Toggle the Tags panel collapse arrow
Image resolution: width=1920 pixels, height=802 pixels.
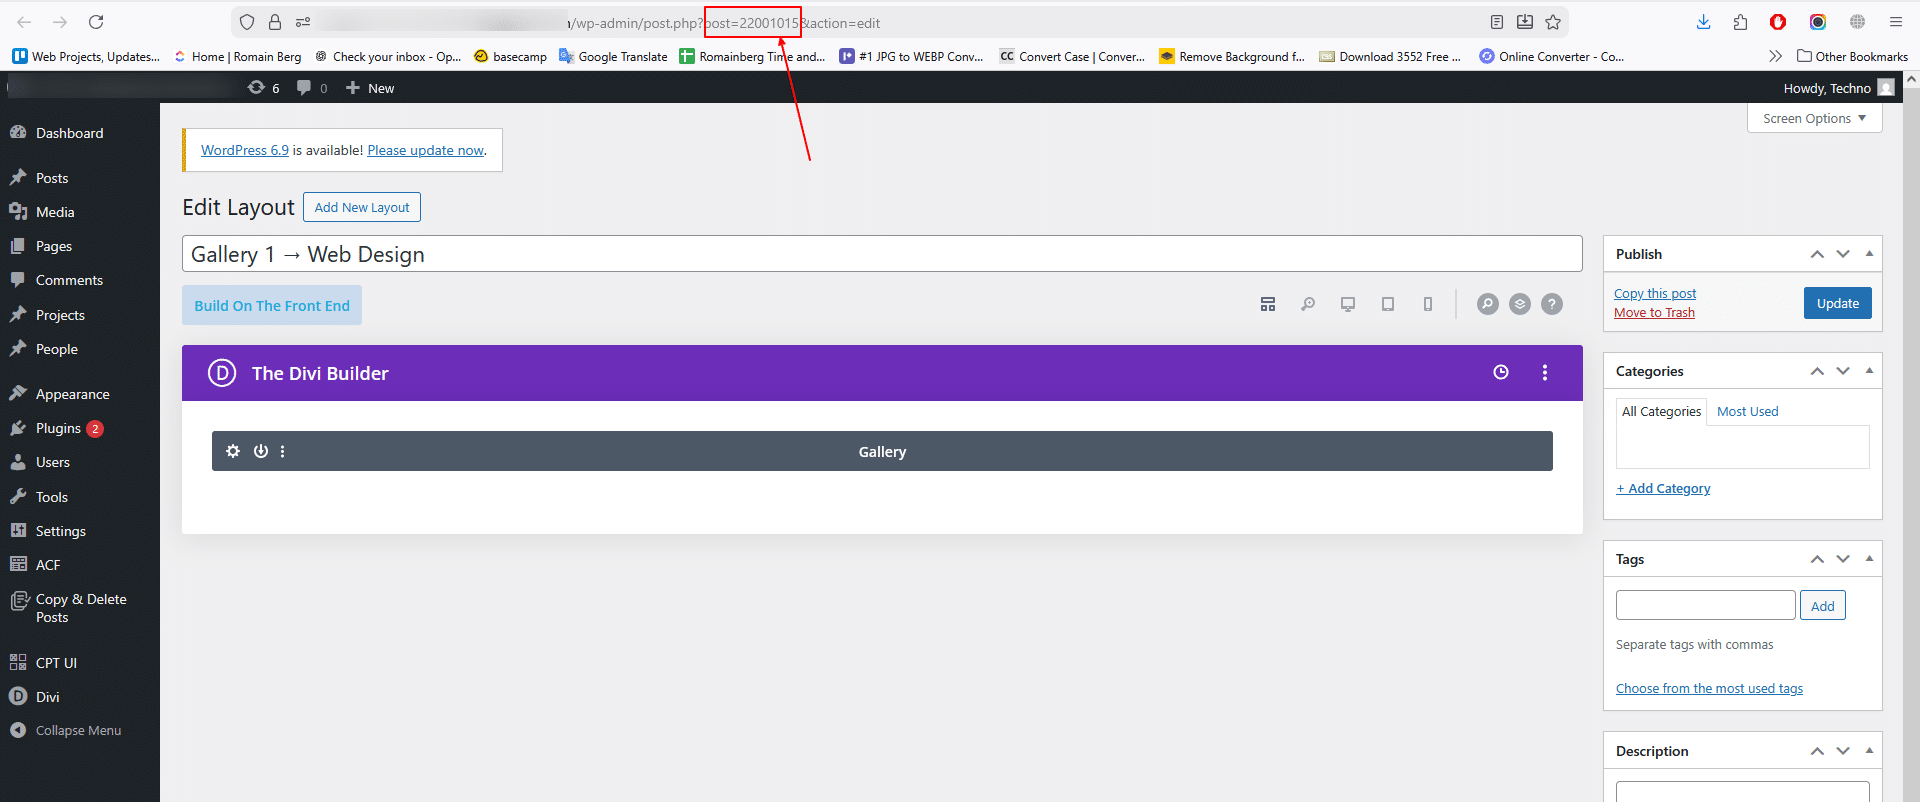point(1869,559)
